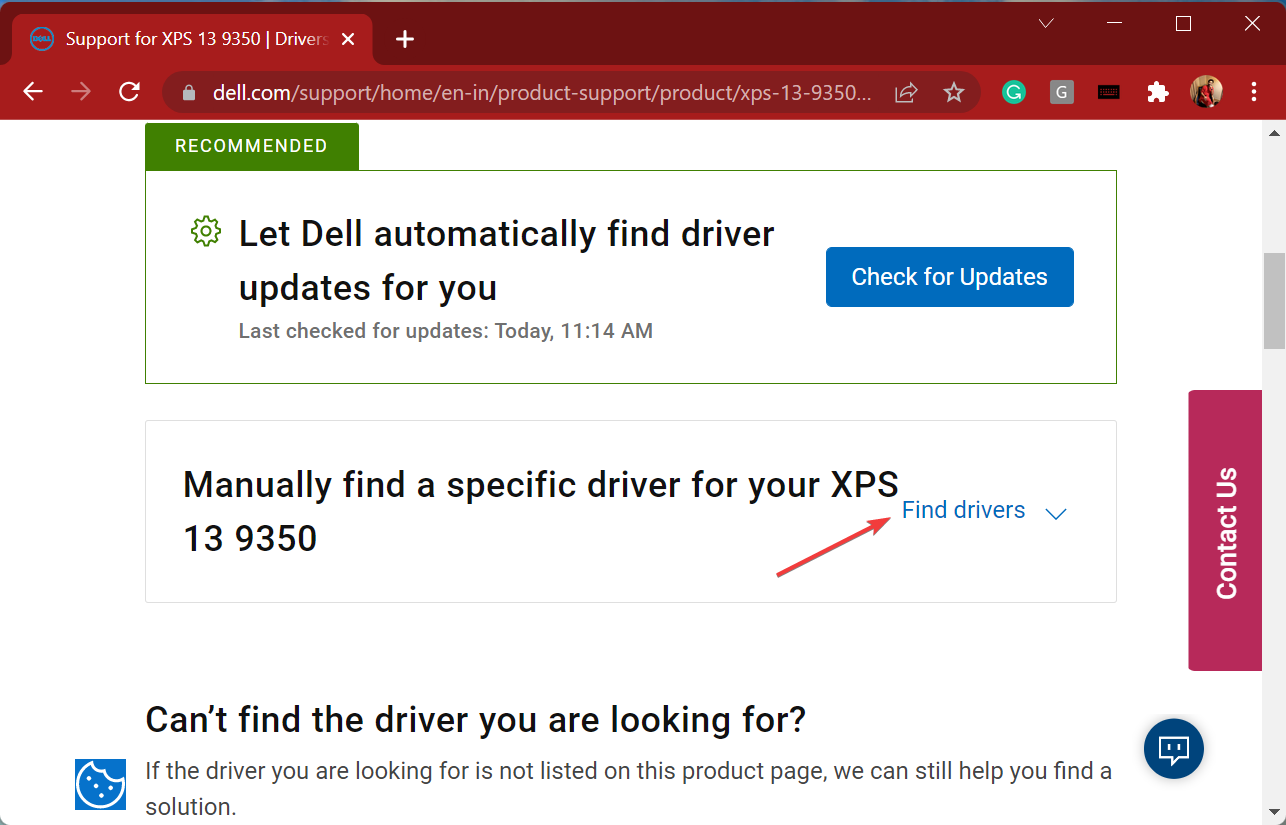Bookmark this page with the star icon
1286x825 pixels.
point(954,93)
